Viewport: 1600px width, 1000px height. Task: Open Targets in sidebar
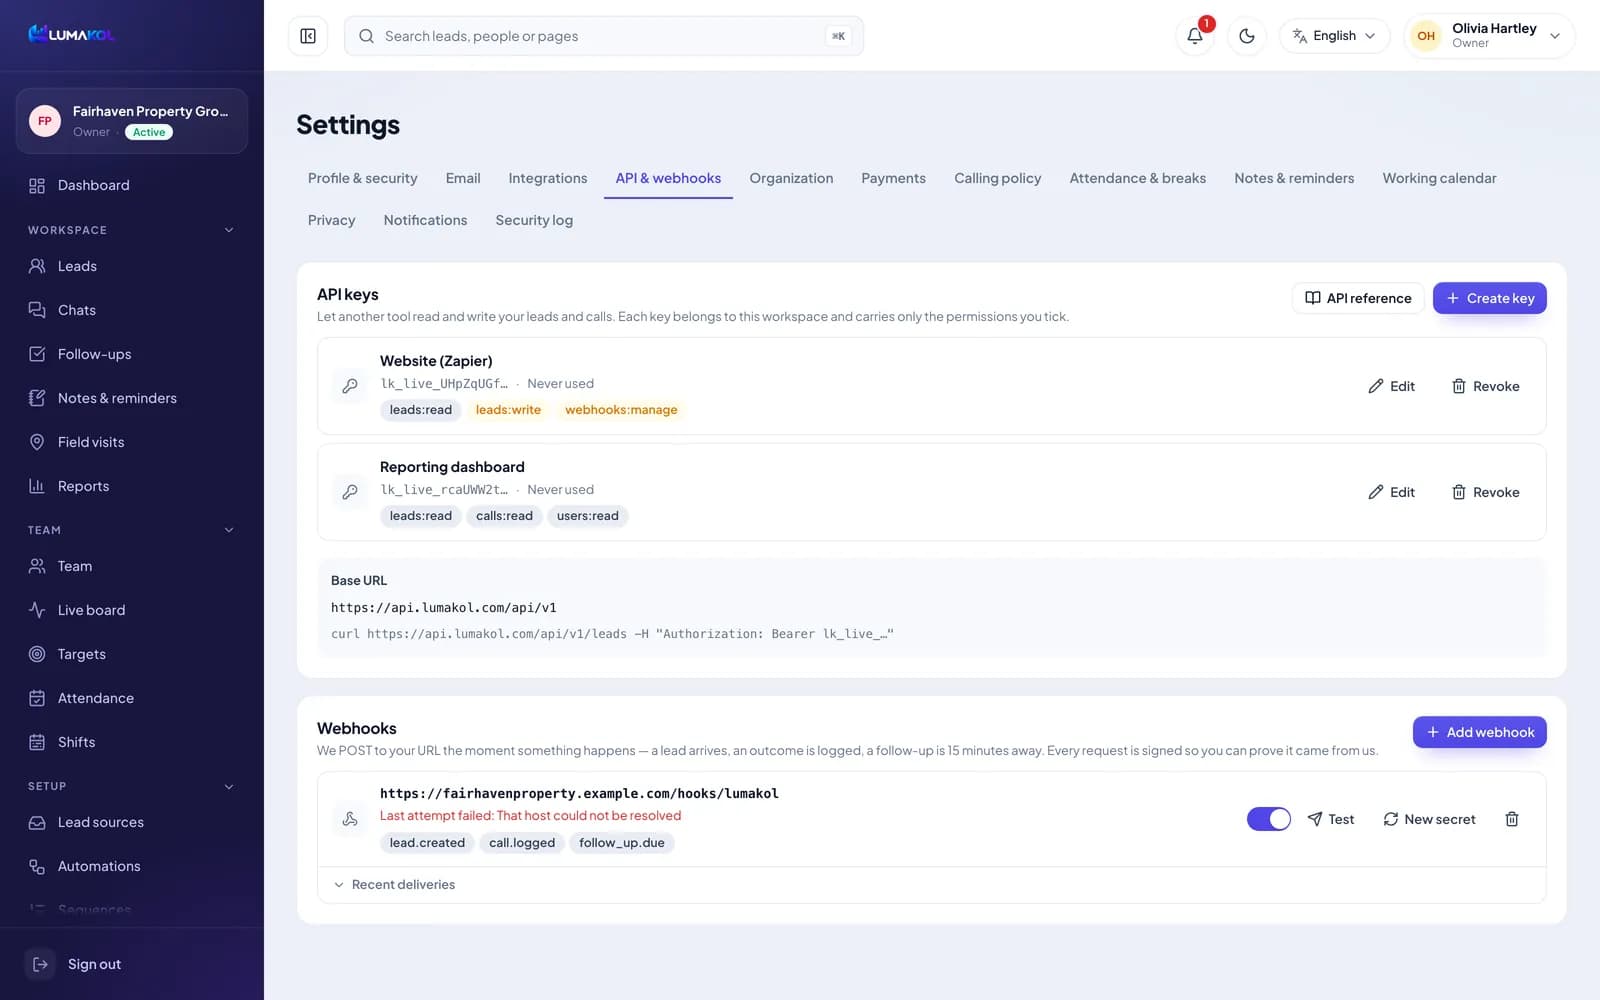coord(132,654)
